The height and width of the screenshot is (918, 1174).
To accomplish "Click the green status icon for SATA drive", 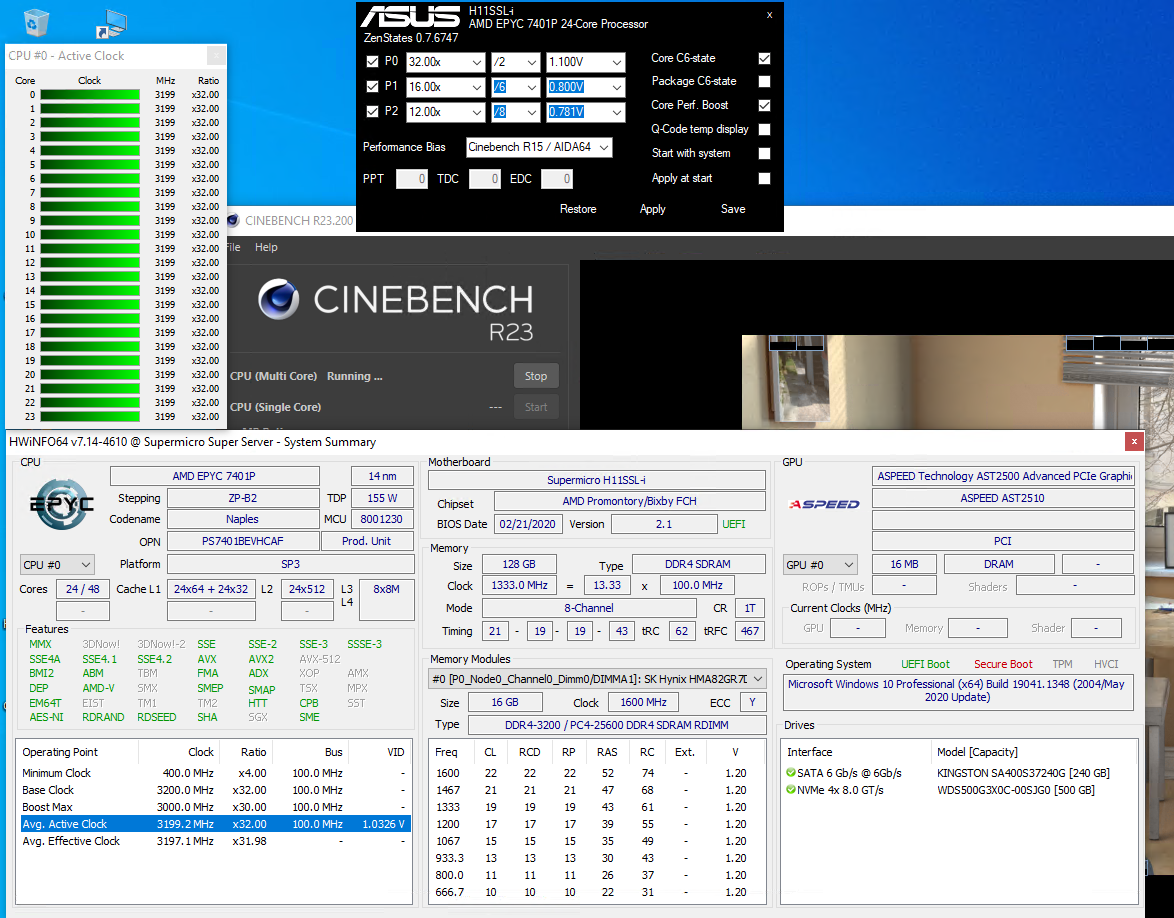I will coord(792,773).
